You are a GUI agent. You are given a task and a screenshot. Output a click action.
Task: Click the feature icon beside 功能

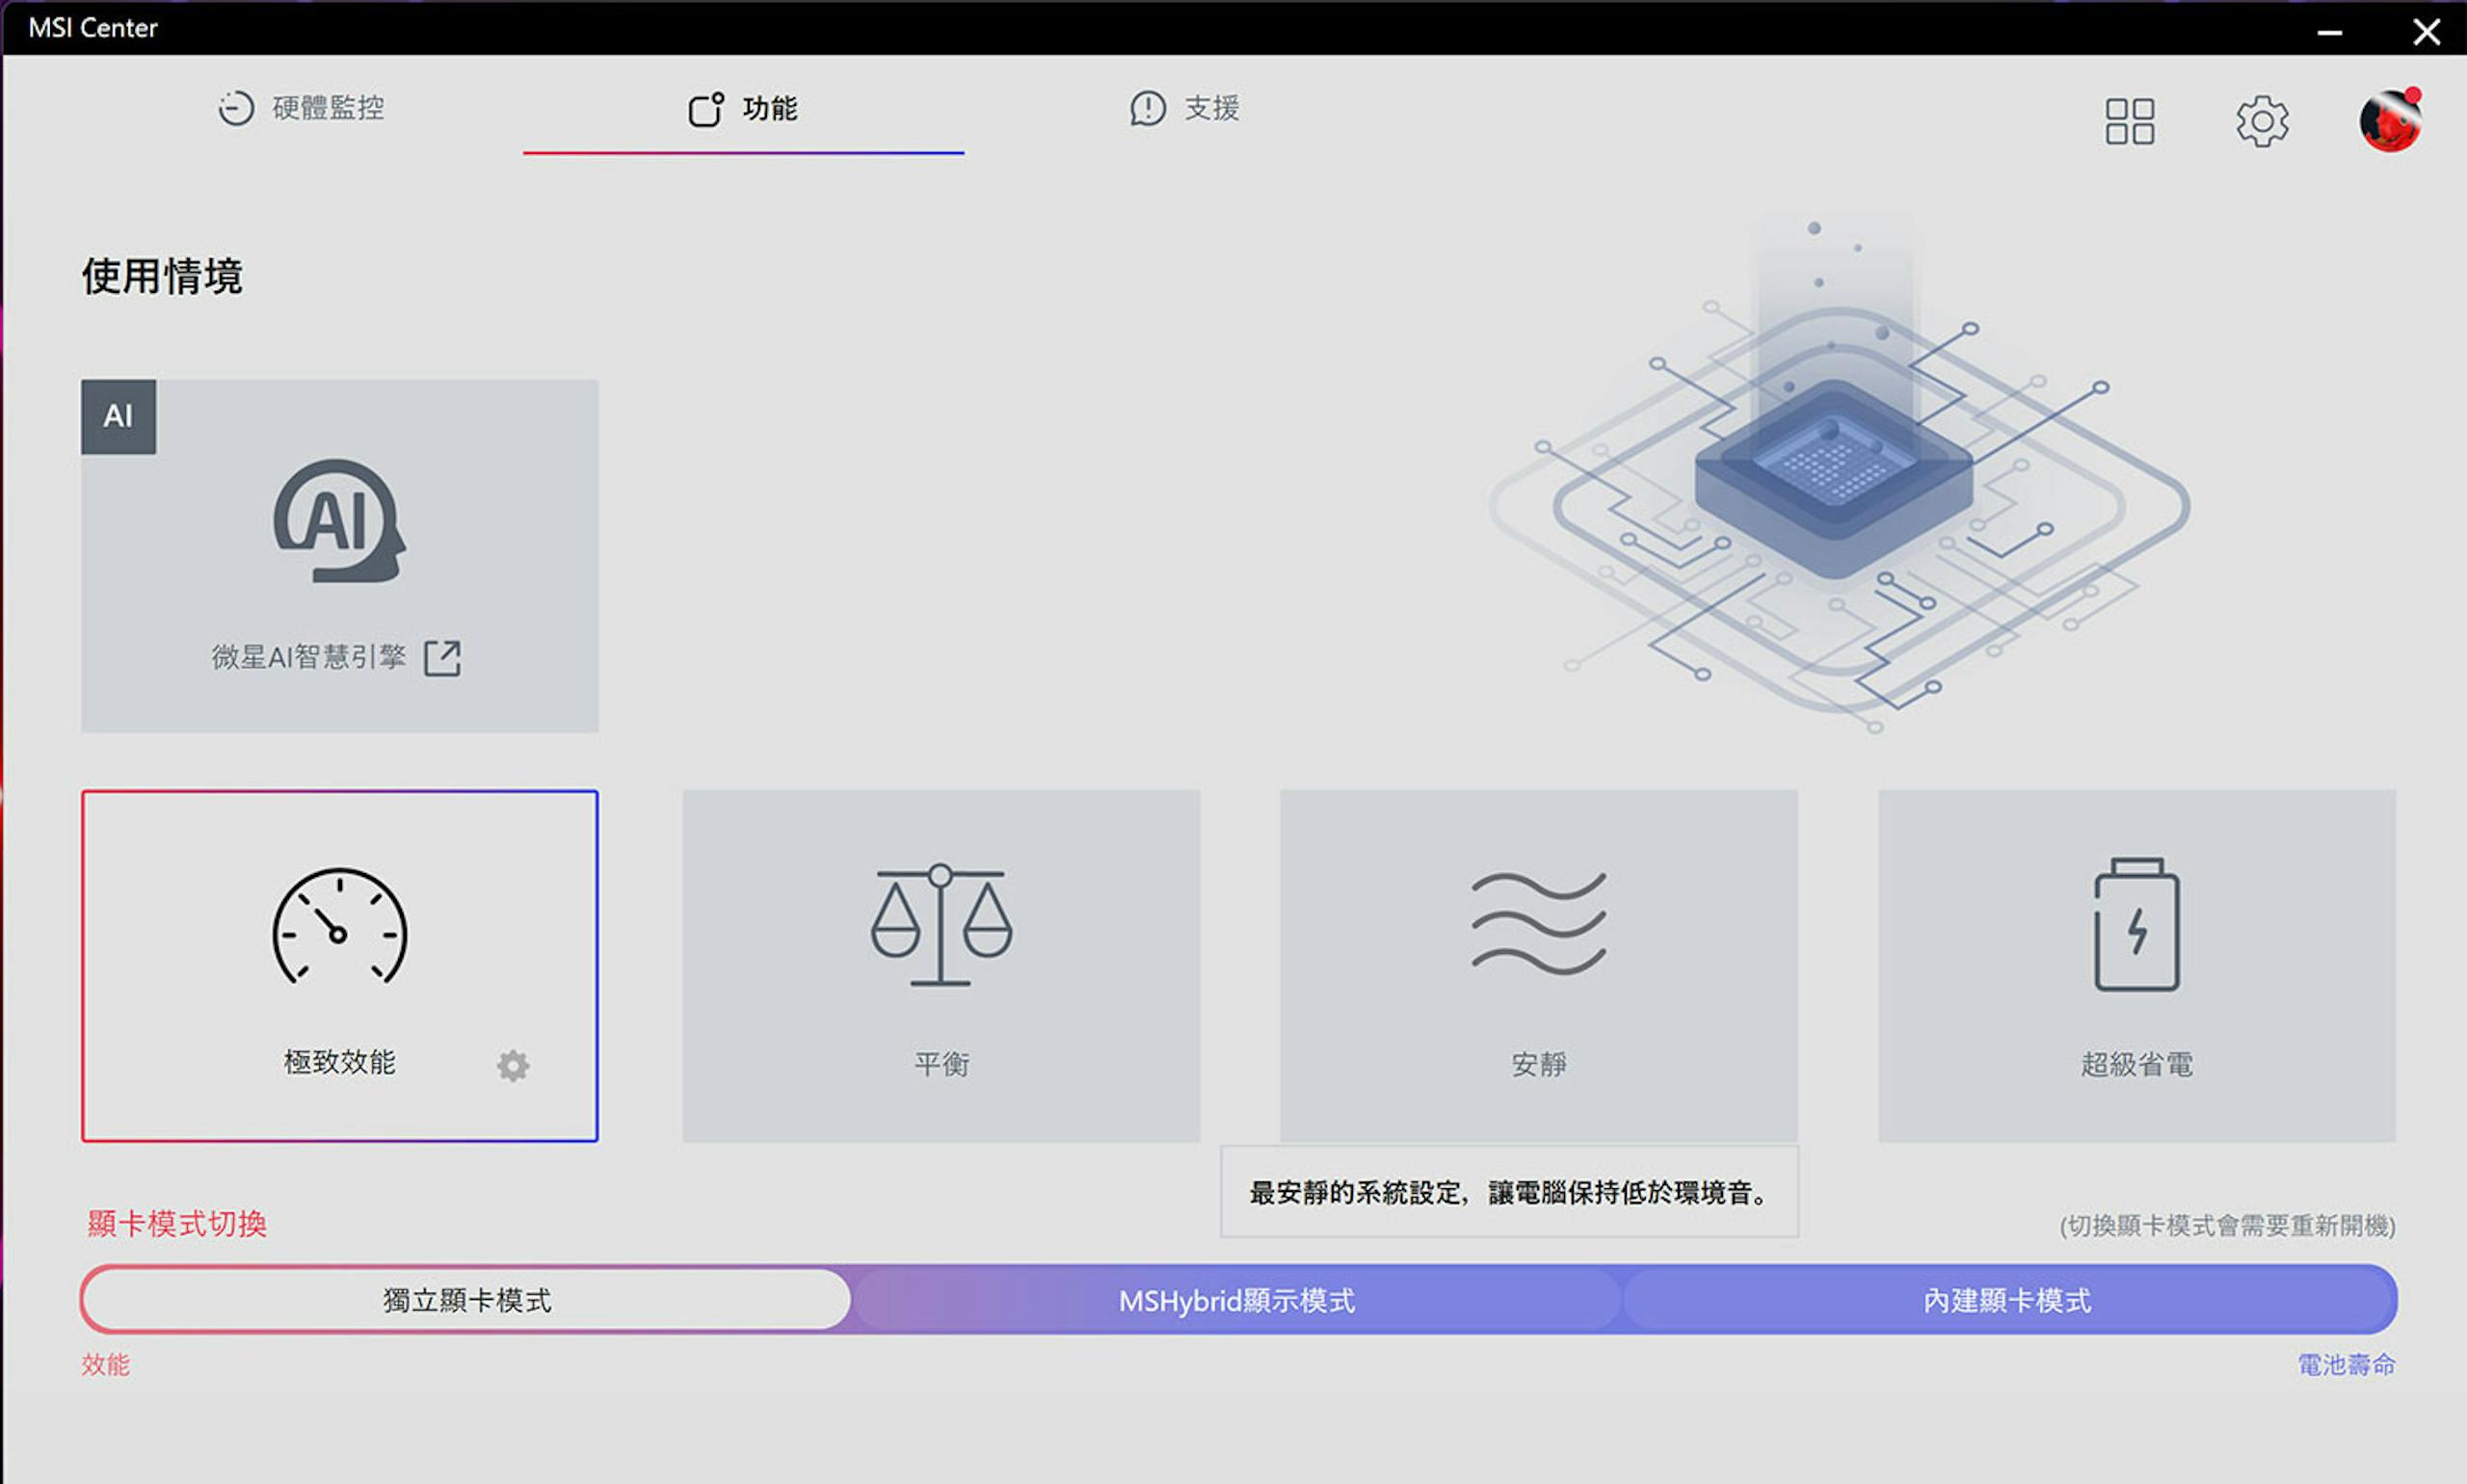(x=706, y=109)
